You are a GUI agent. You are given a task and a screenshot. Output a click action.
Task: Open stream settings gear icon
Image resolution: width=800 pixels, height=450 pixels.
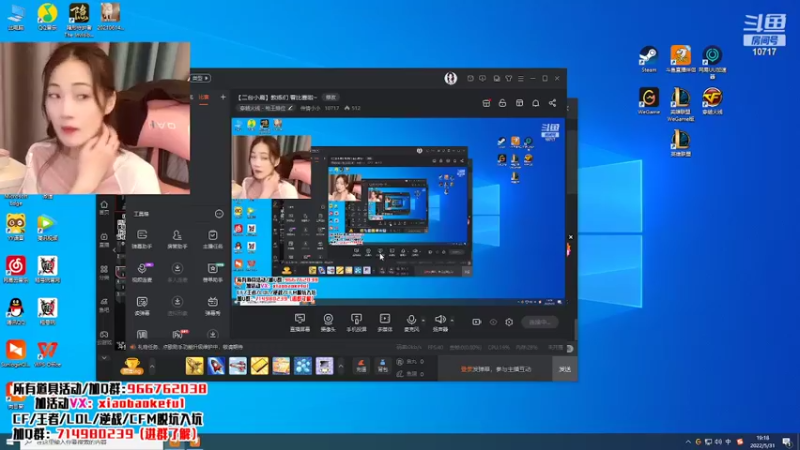click(x=509, y=322)
